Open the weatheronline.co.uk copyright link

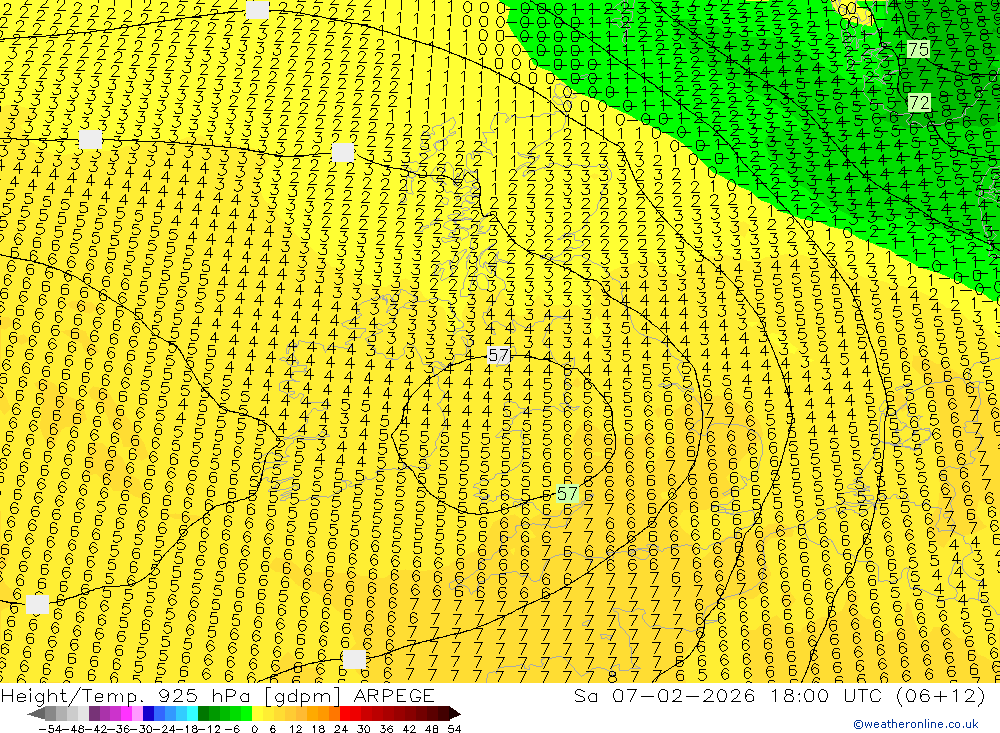pyautogui.click(x=916, y=723)
